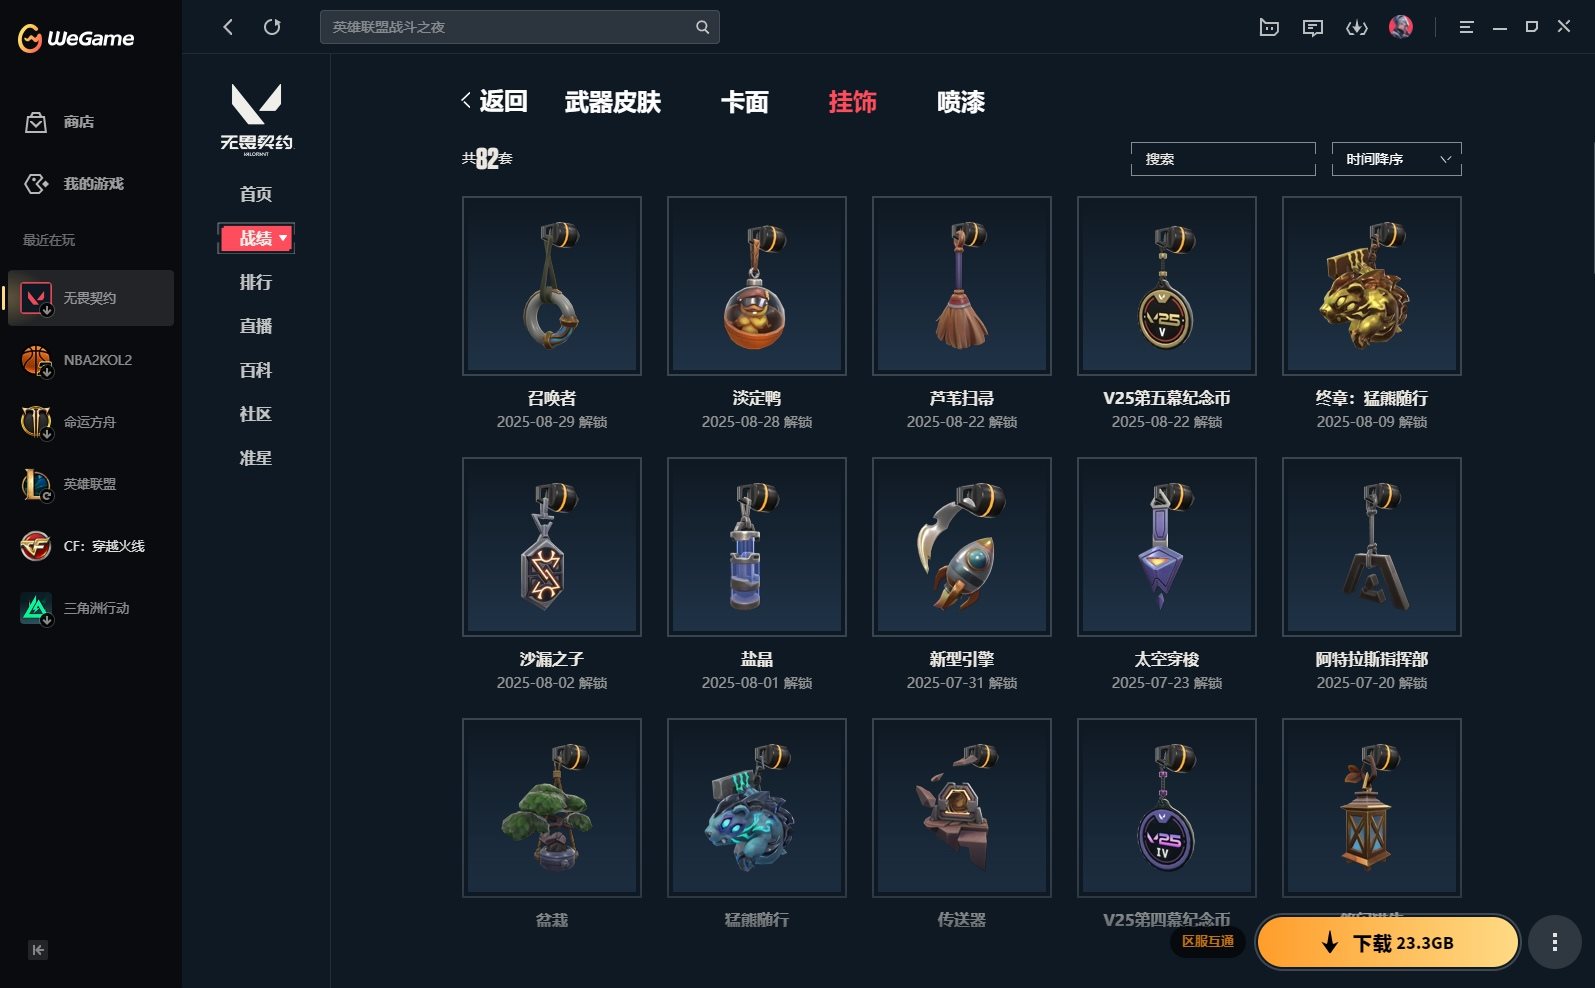This screenshot has width=1595, height=988.
Task: Expand the 时间降序 sort dropdown
Action: 1396,159
